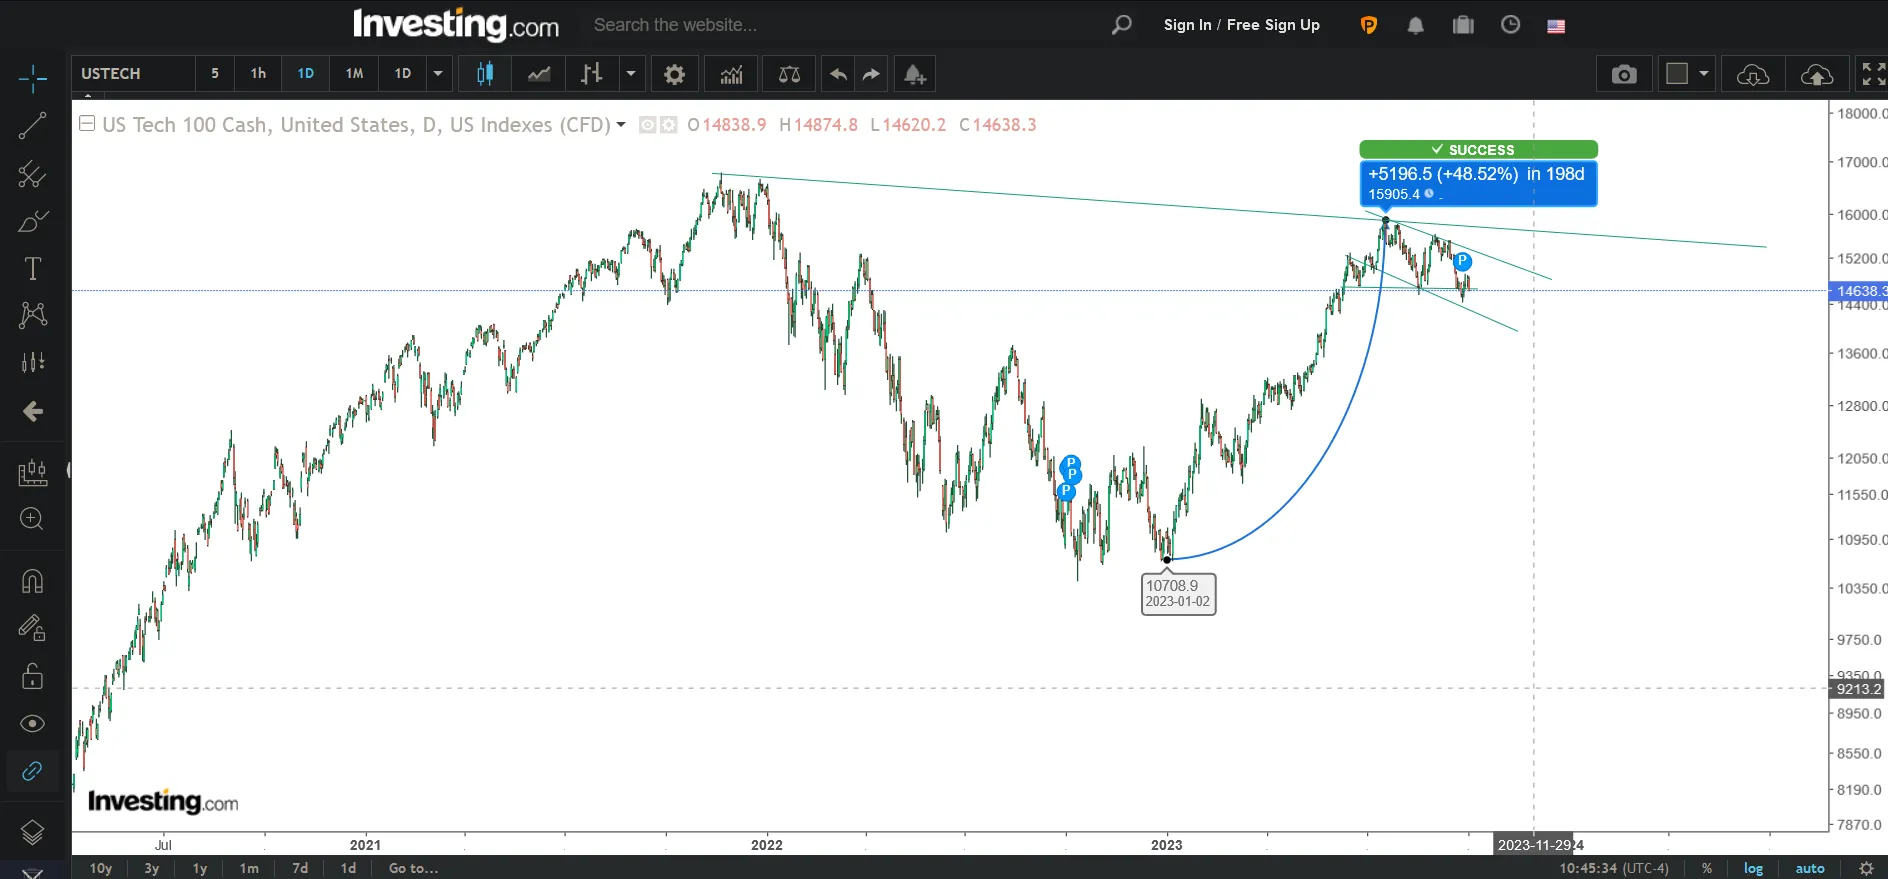
Task: Collapse the US Tech 100 legend
Action: 87,124
